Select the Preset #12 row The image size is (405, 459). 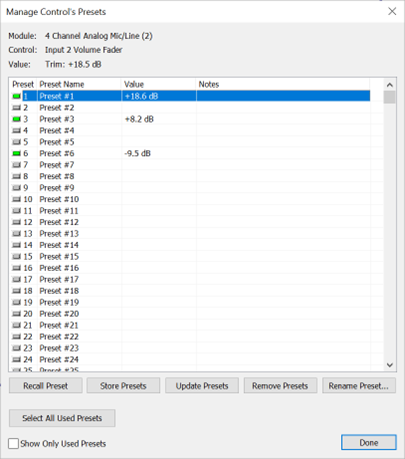point(191,222)
